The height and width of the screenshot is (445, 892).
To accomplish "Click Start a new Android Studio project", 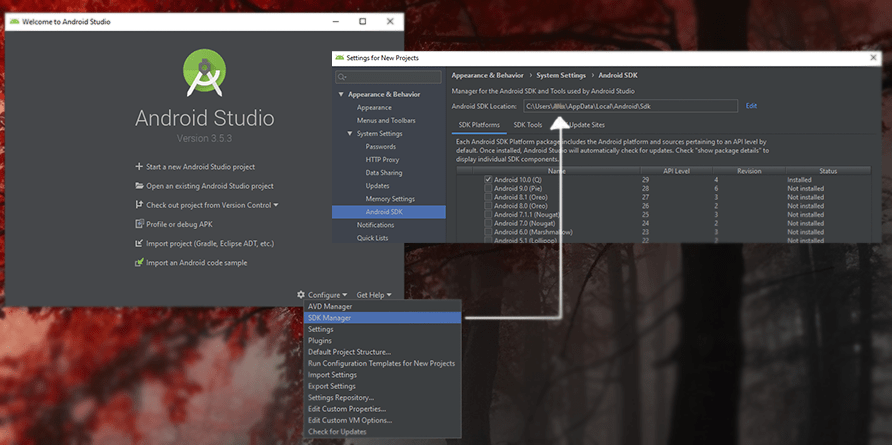I will pyautogui.click(x=200, y=167).
